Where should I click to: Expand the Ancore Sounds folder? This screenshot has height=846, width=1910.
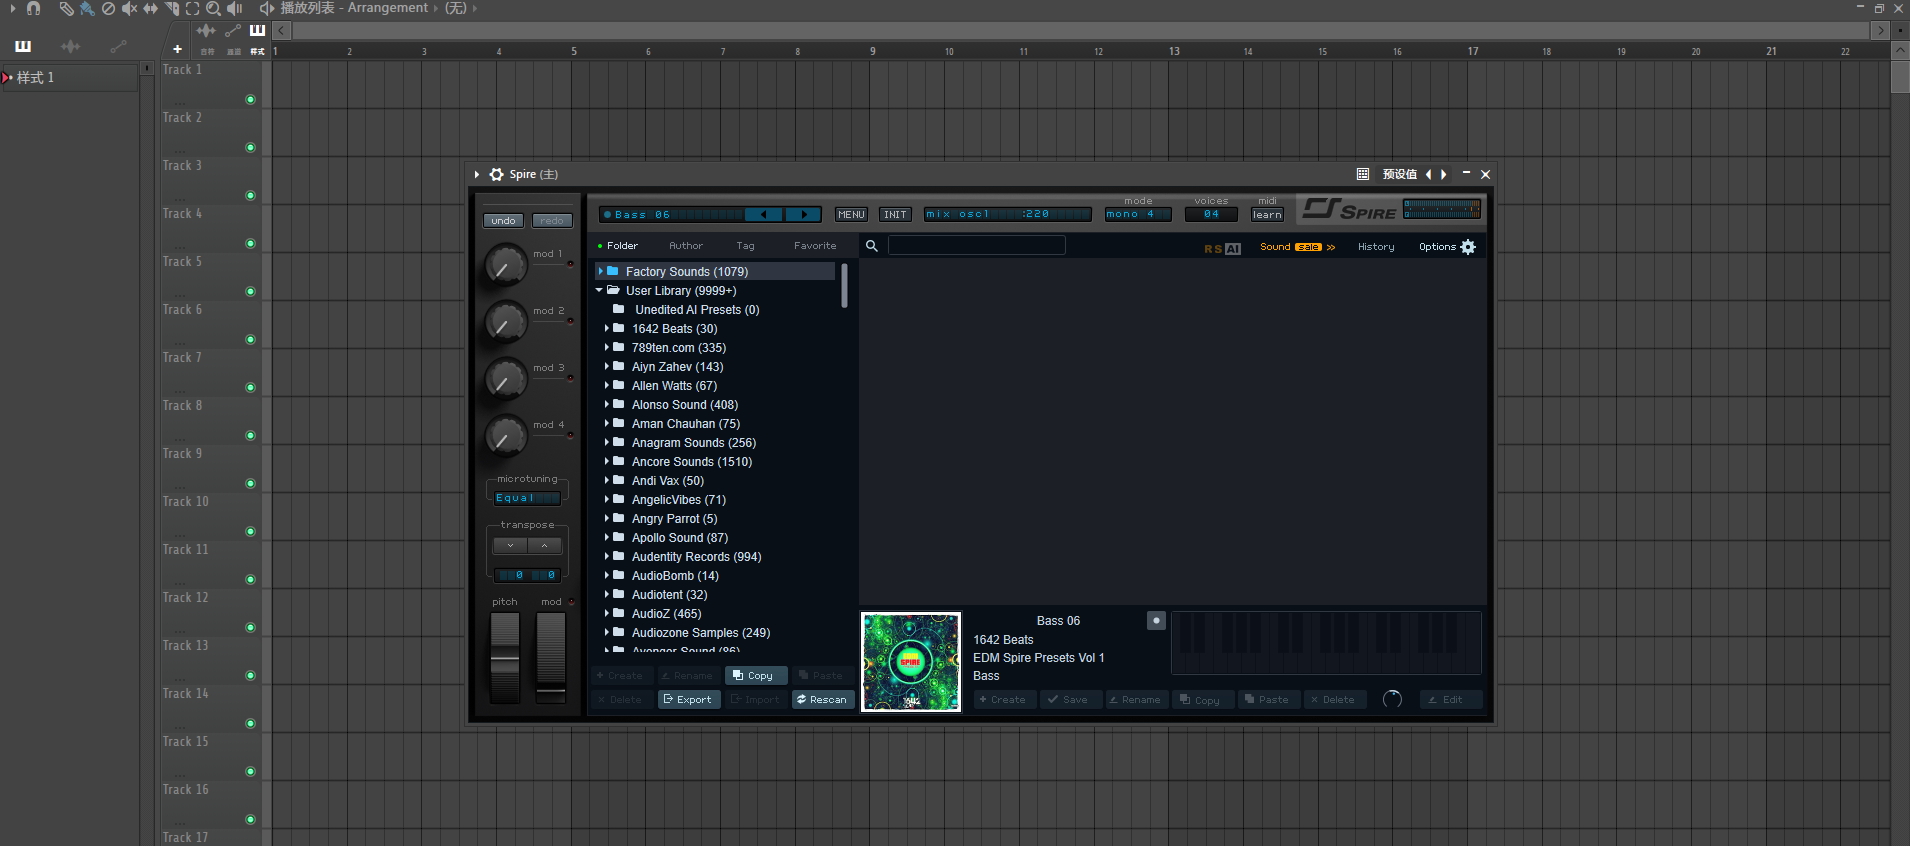point(606,462)
